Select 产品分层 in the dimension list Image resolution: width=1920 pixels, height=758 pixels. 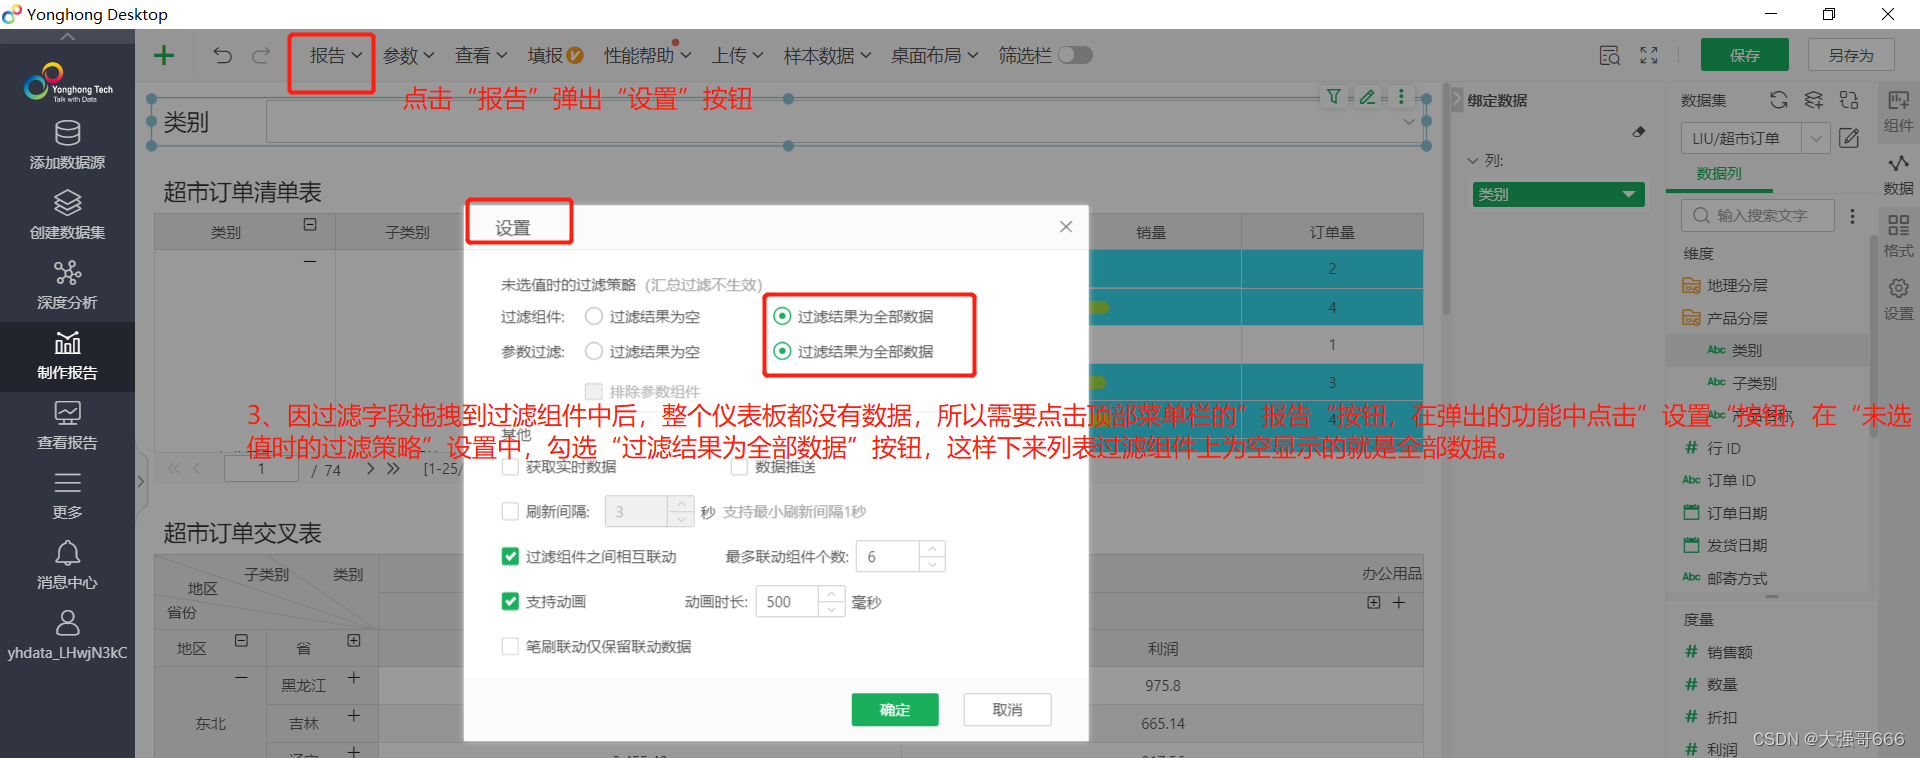1736,318
